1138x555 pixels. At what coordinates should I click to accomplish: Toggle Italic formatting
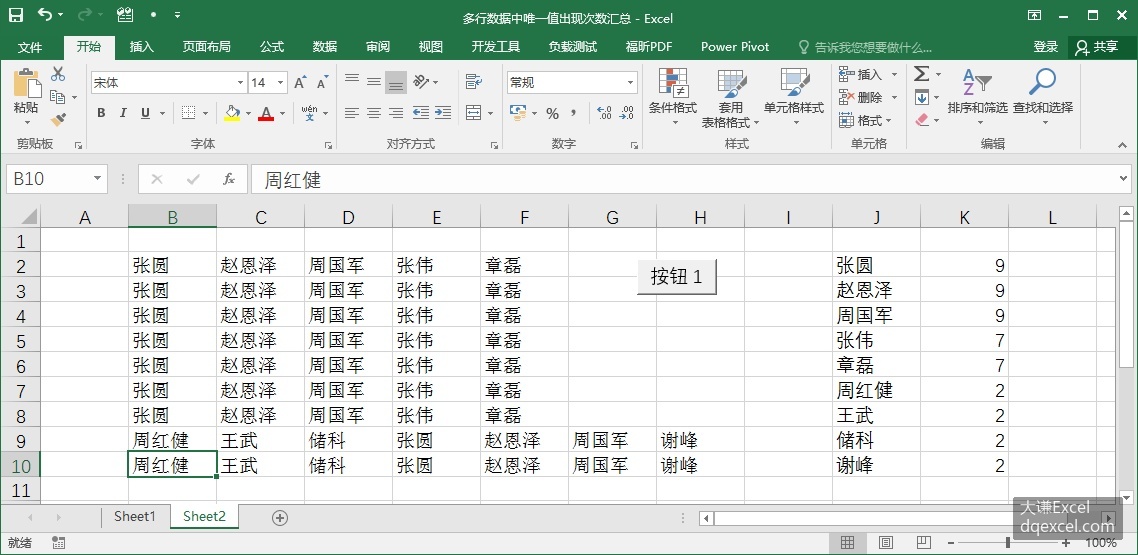[x=123, y=113]
